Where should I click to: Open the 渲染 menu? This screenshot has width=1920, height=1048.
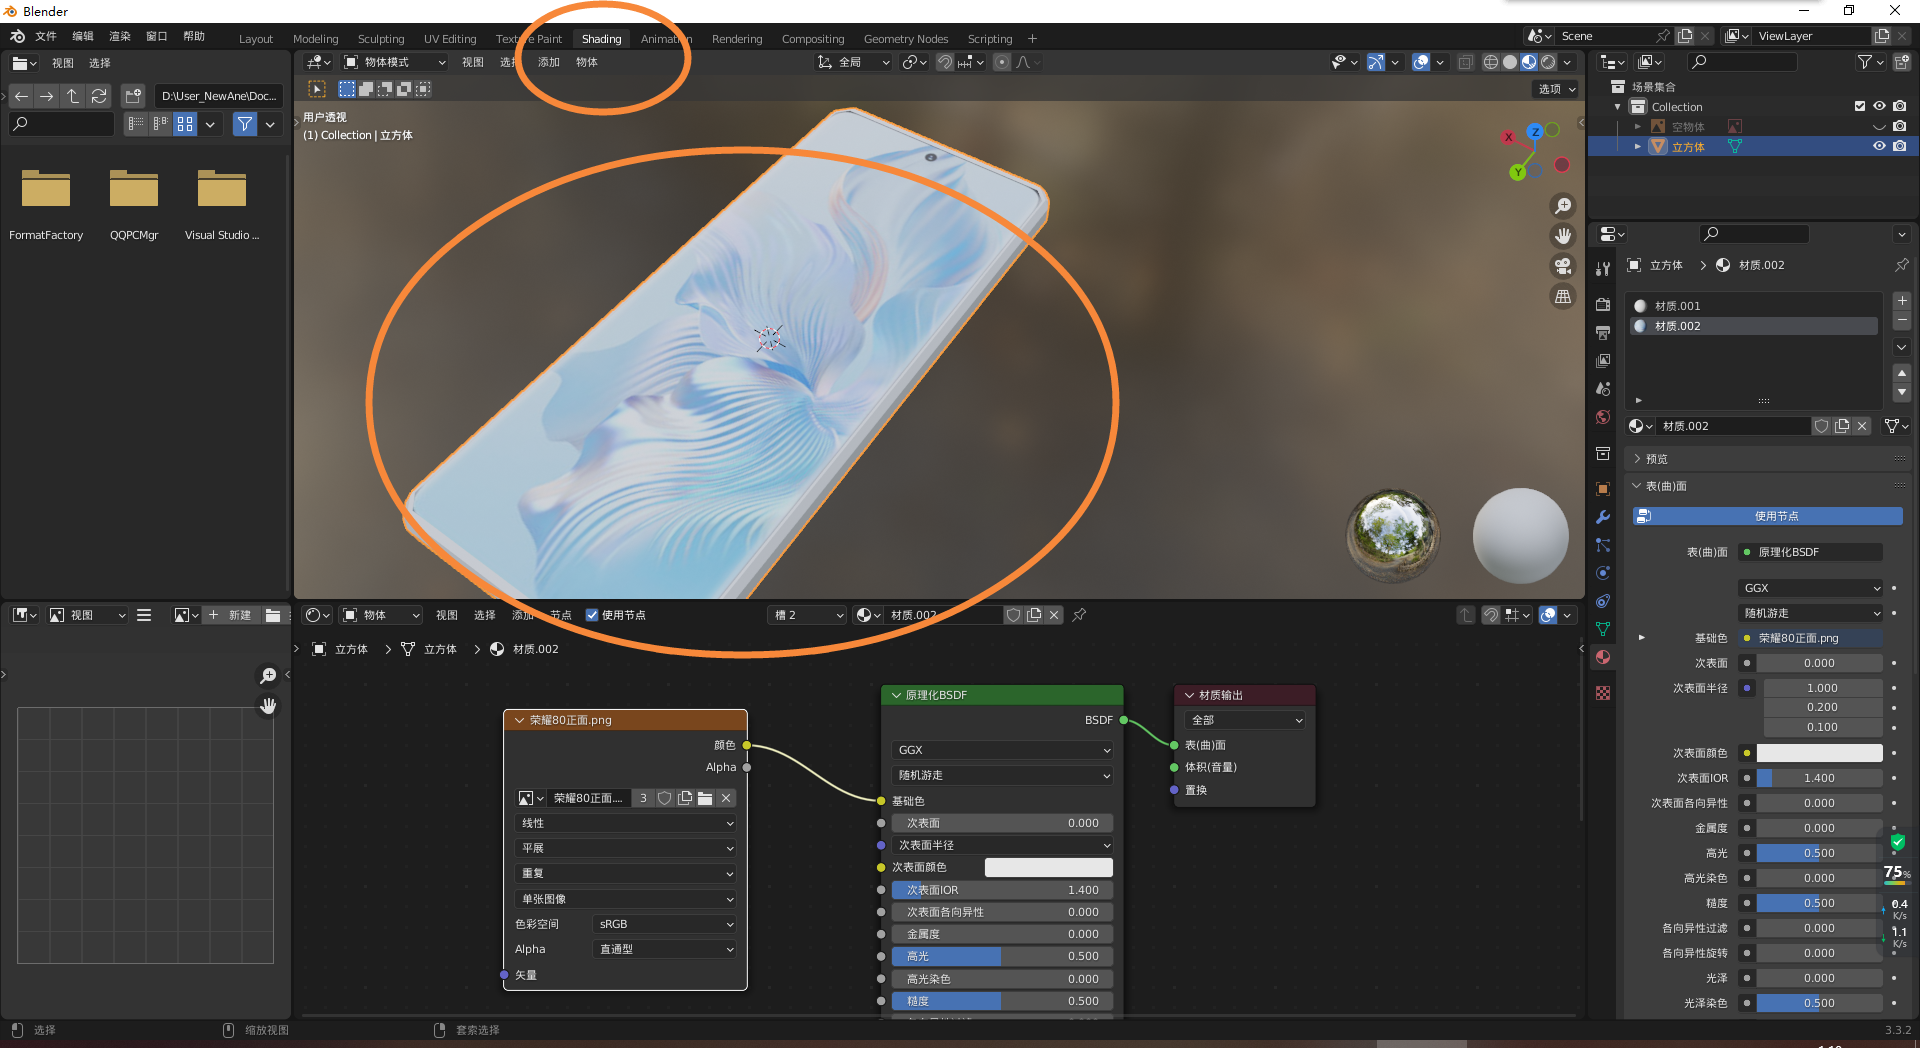[120, 36]
